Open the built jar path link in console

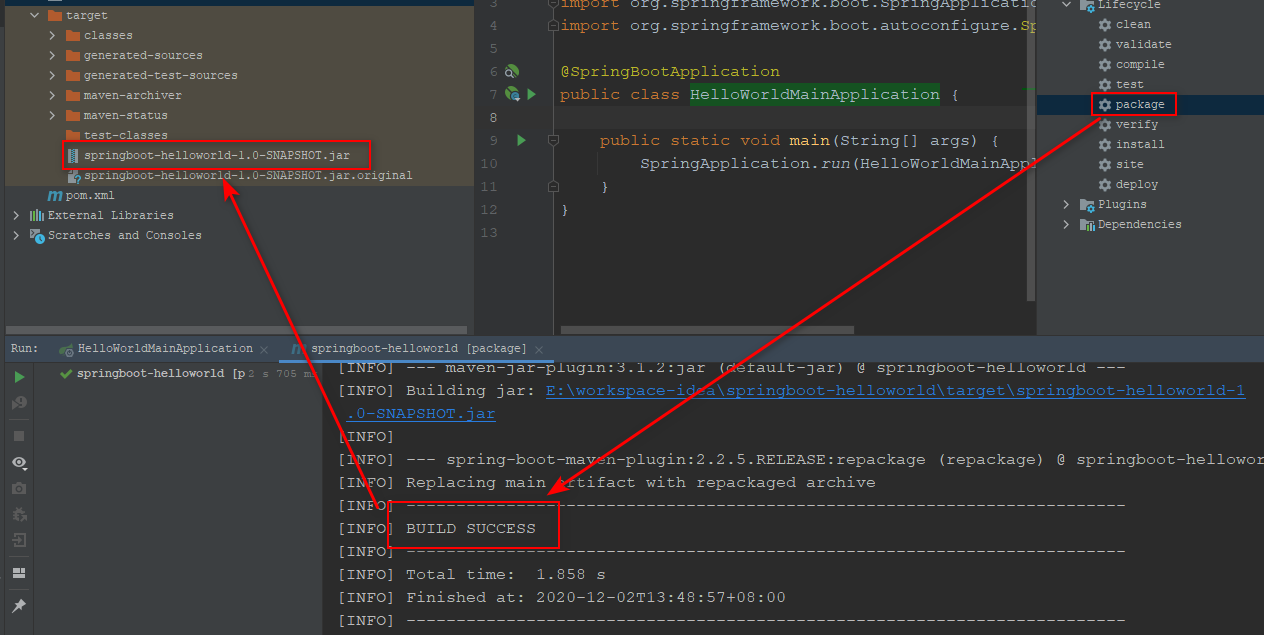895,391
